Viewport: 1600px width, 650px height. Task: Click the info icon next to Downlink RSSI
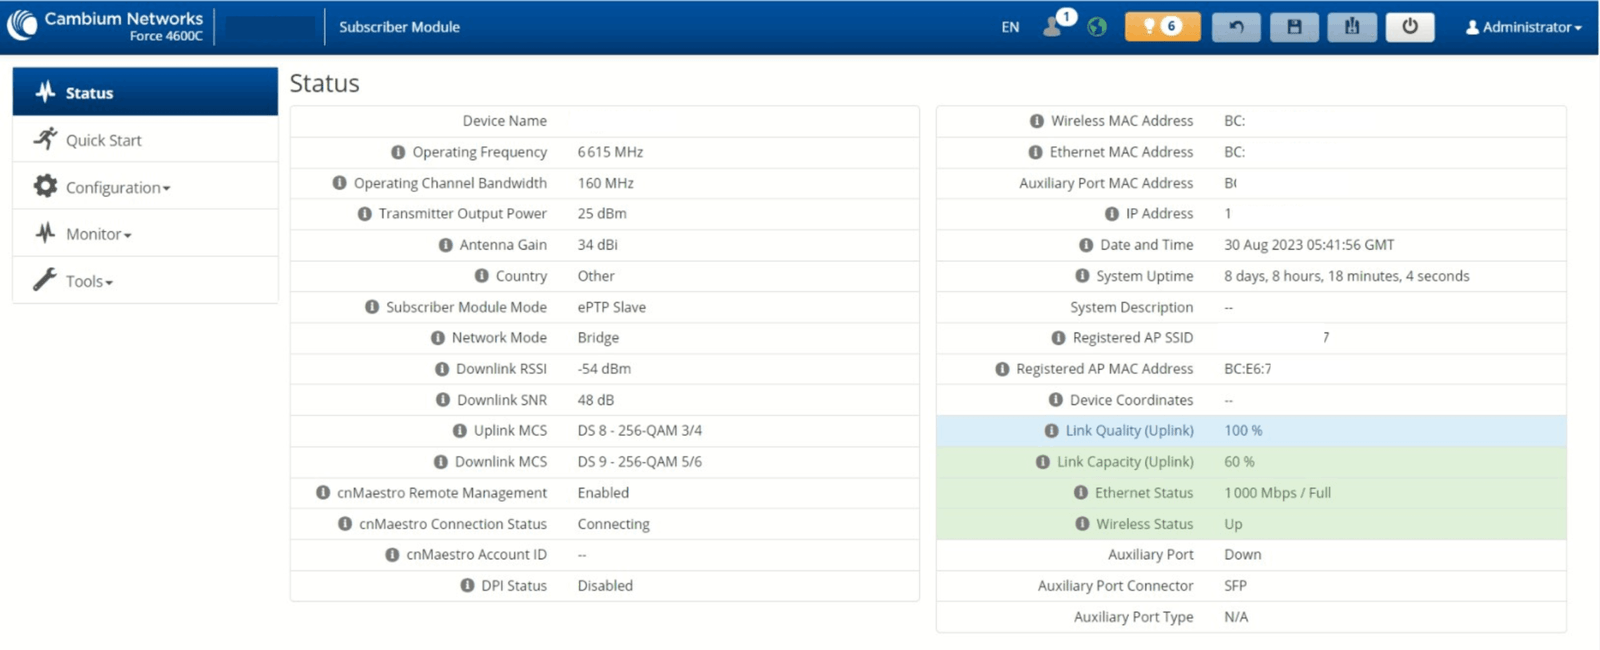tap(442, 369)
